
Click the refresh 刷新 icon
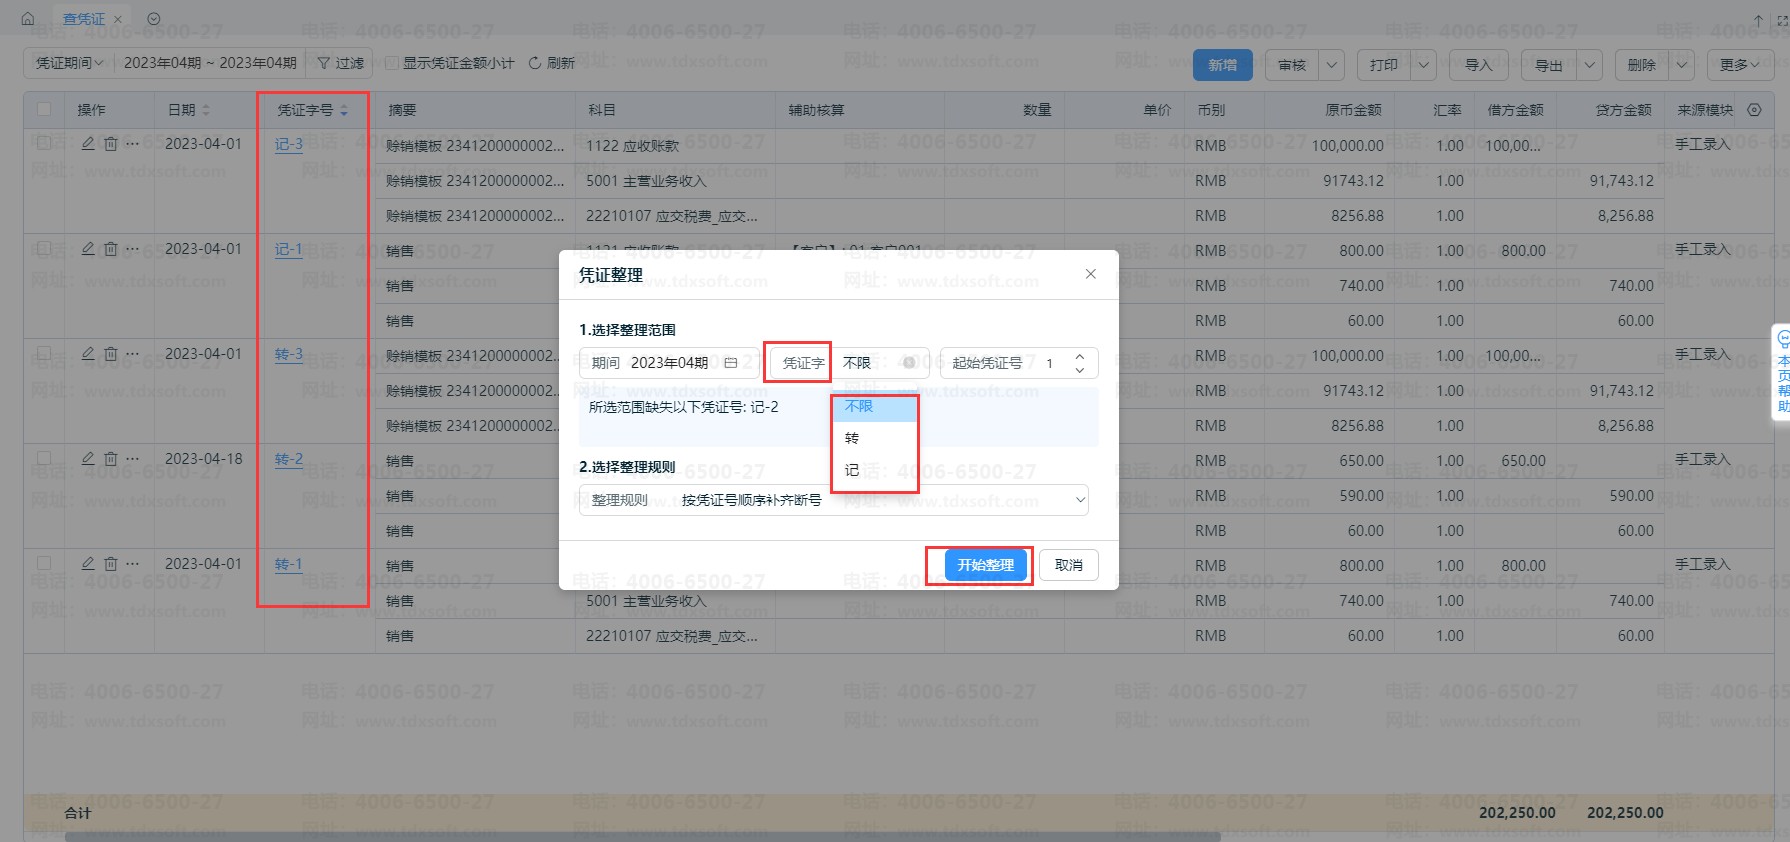(535, 63)
